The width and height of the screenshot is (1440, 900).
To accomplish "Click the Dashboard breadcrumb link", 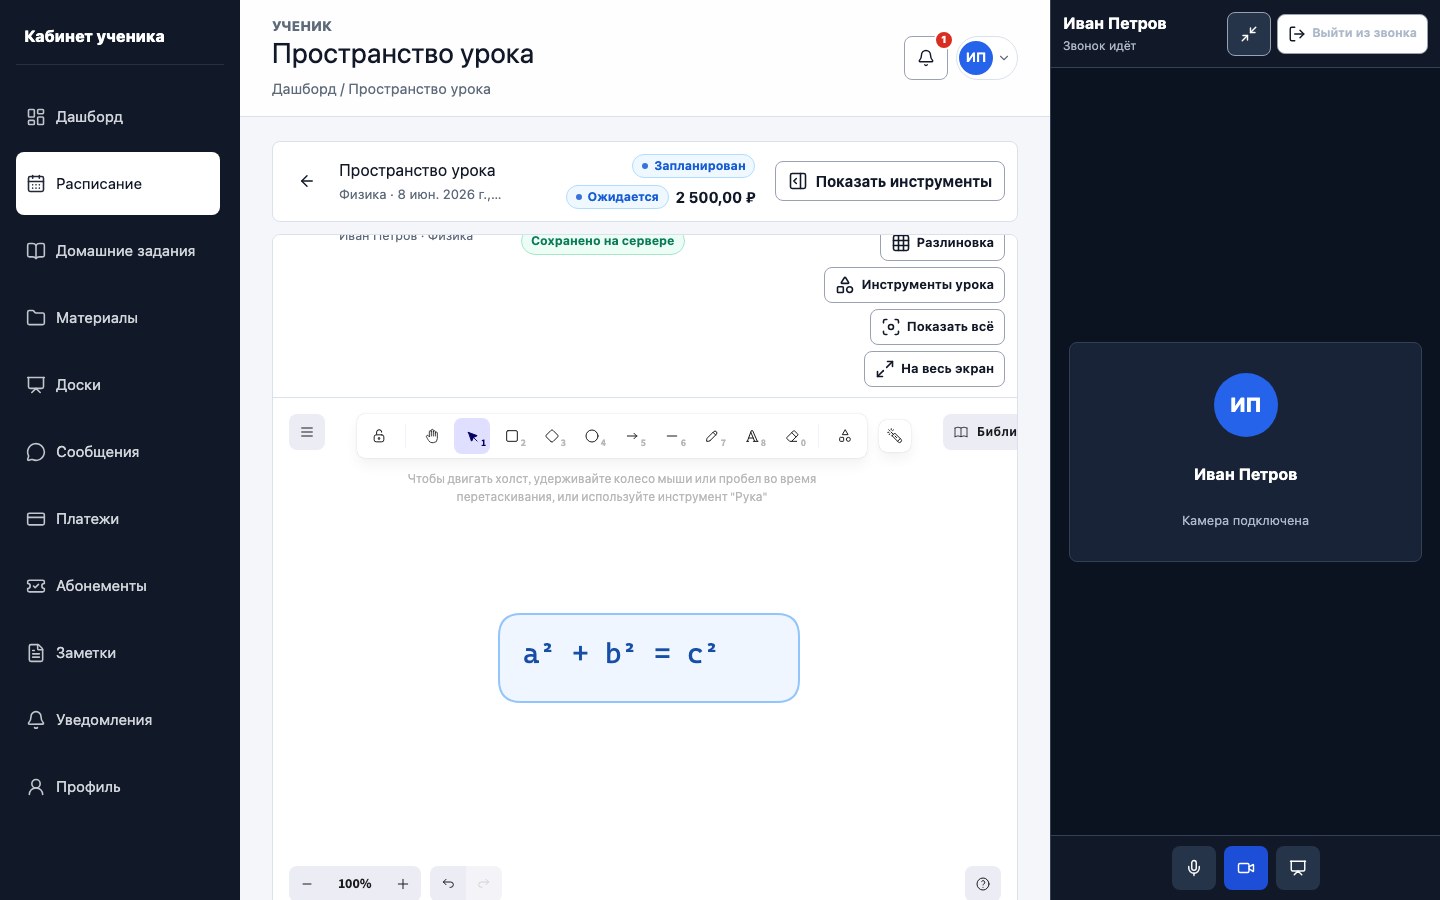I will pos(304,89).
